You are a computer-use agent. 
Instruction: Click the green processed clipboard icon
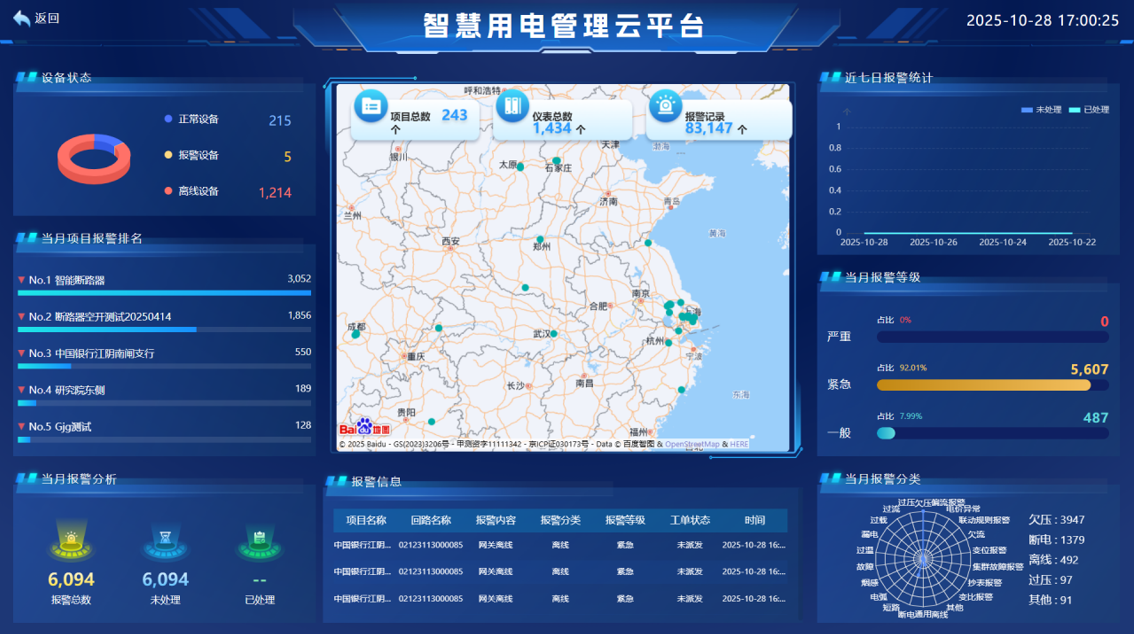[260, 541]
